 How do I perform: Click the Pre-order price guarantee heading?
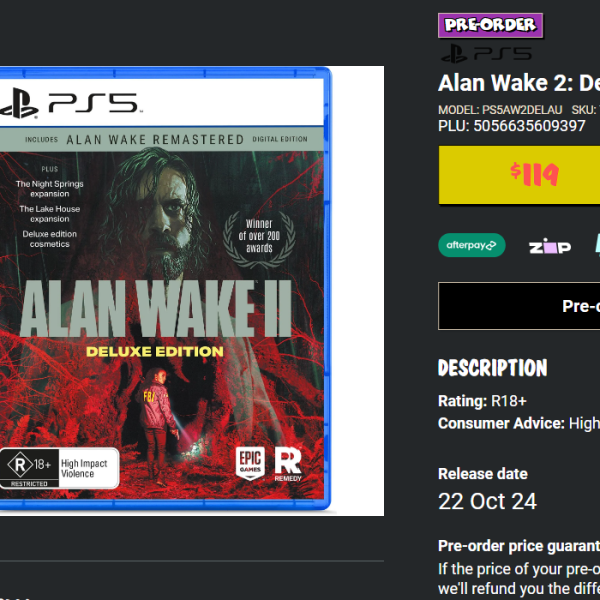coord(519,546)
